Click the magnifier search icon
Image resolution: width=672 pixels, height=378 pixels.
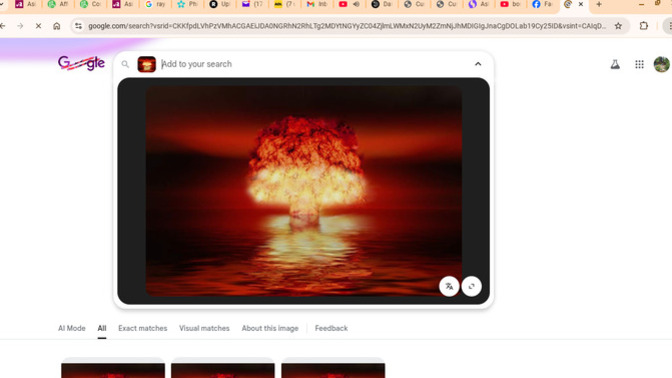pos(125,64)
